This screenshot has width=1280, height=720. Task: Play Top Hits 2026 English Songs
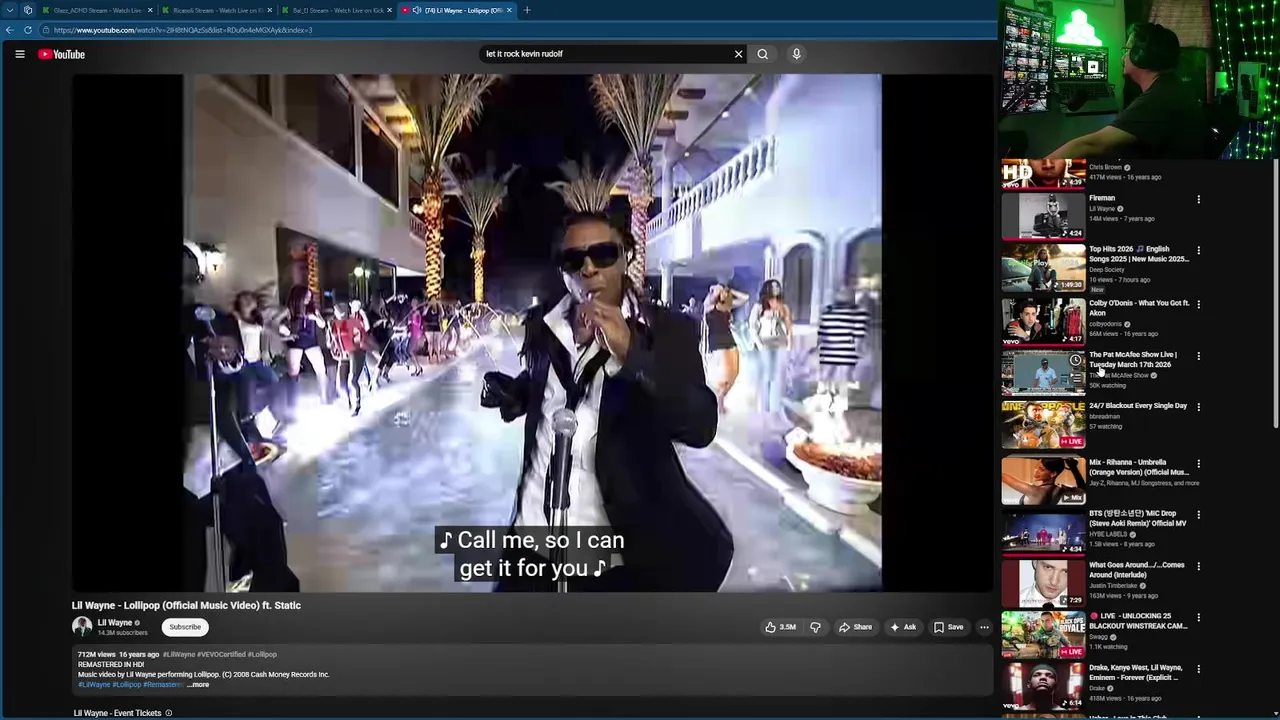[1044, 267]
